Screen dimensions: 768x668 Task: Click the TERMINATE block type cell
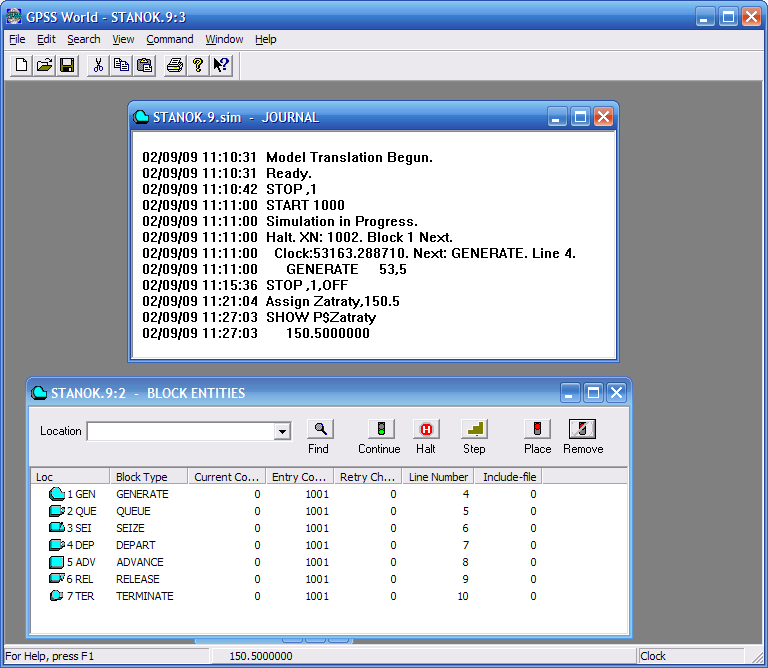[x=144, y=596]
